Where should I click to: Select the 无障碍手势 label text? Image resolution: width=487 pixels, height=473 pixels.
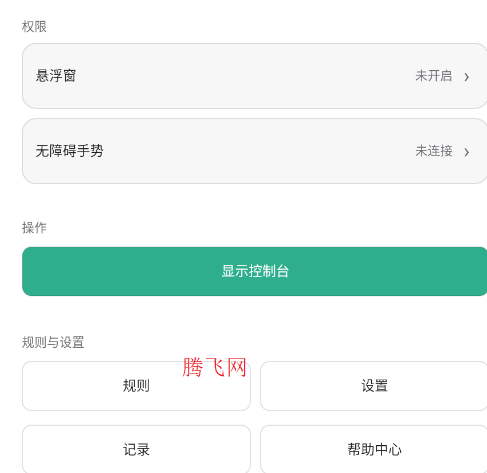click(69, 151)
